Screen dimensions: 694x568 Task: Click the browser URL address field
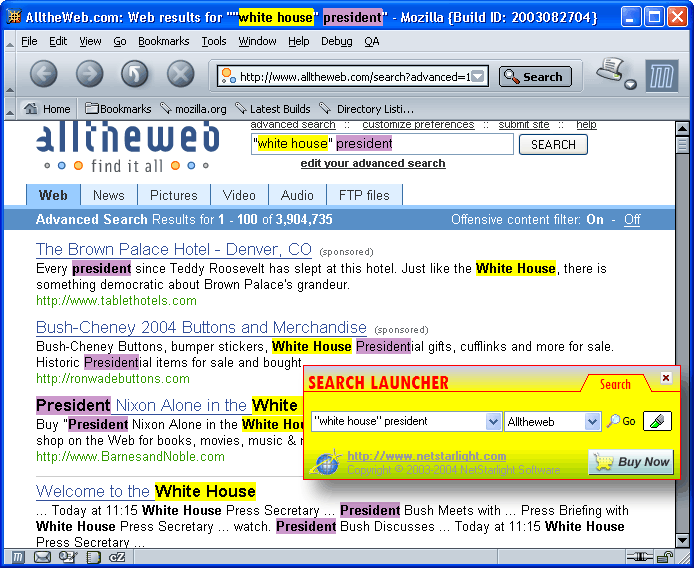coord(353,77)
